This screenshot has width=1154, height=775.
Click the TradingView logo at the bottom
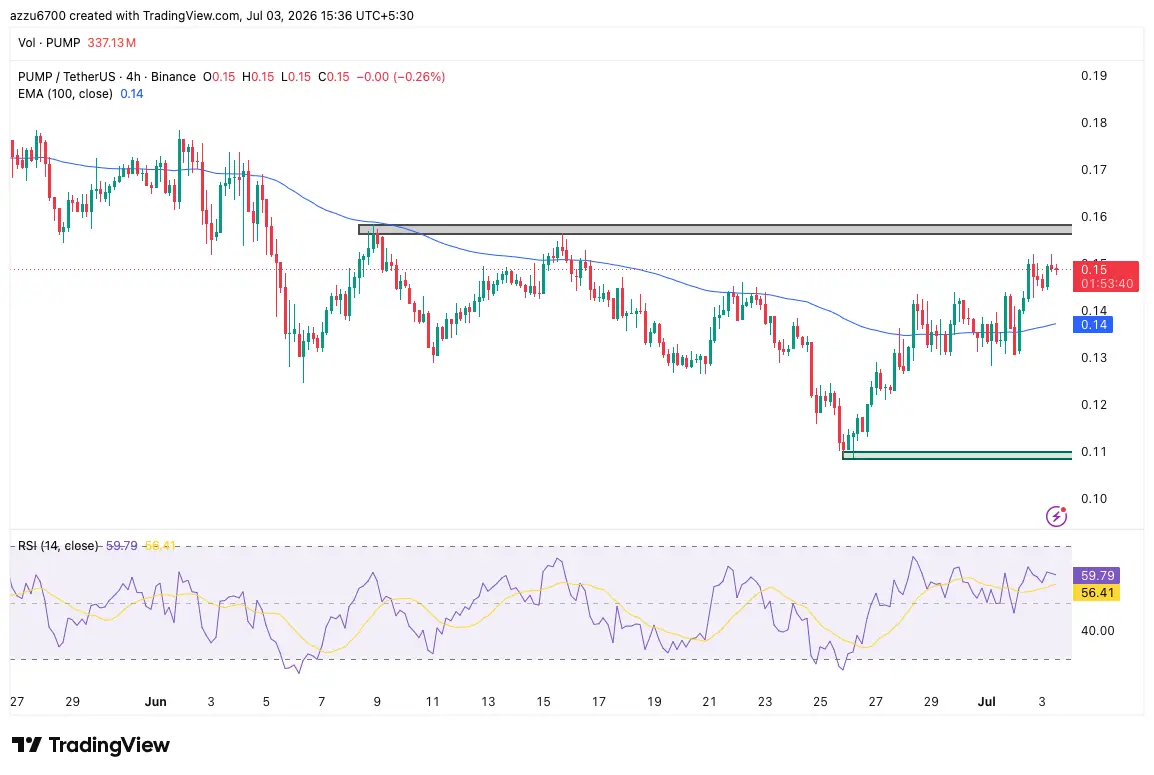91,745
